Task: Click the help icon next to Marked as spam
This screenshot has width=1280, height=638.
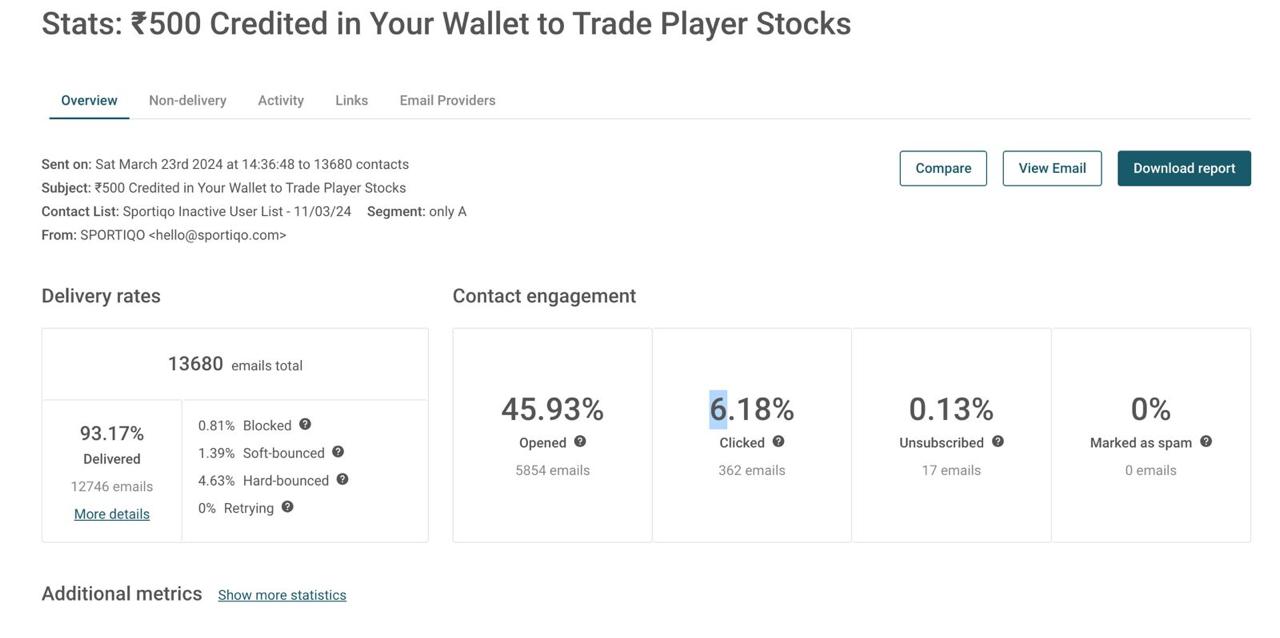Action: click(x=1206, y=441)
